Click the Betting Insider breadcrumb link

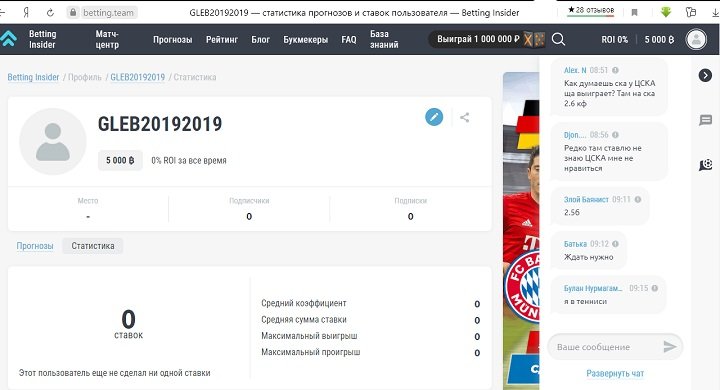(x=33, y=77)
